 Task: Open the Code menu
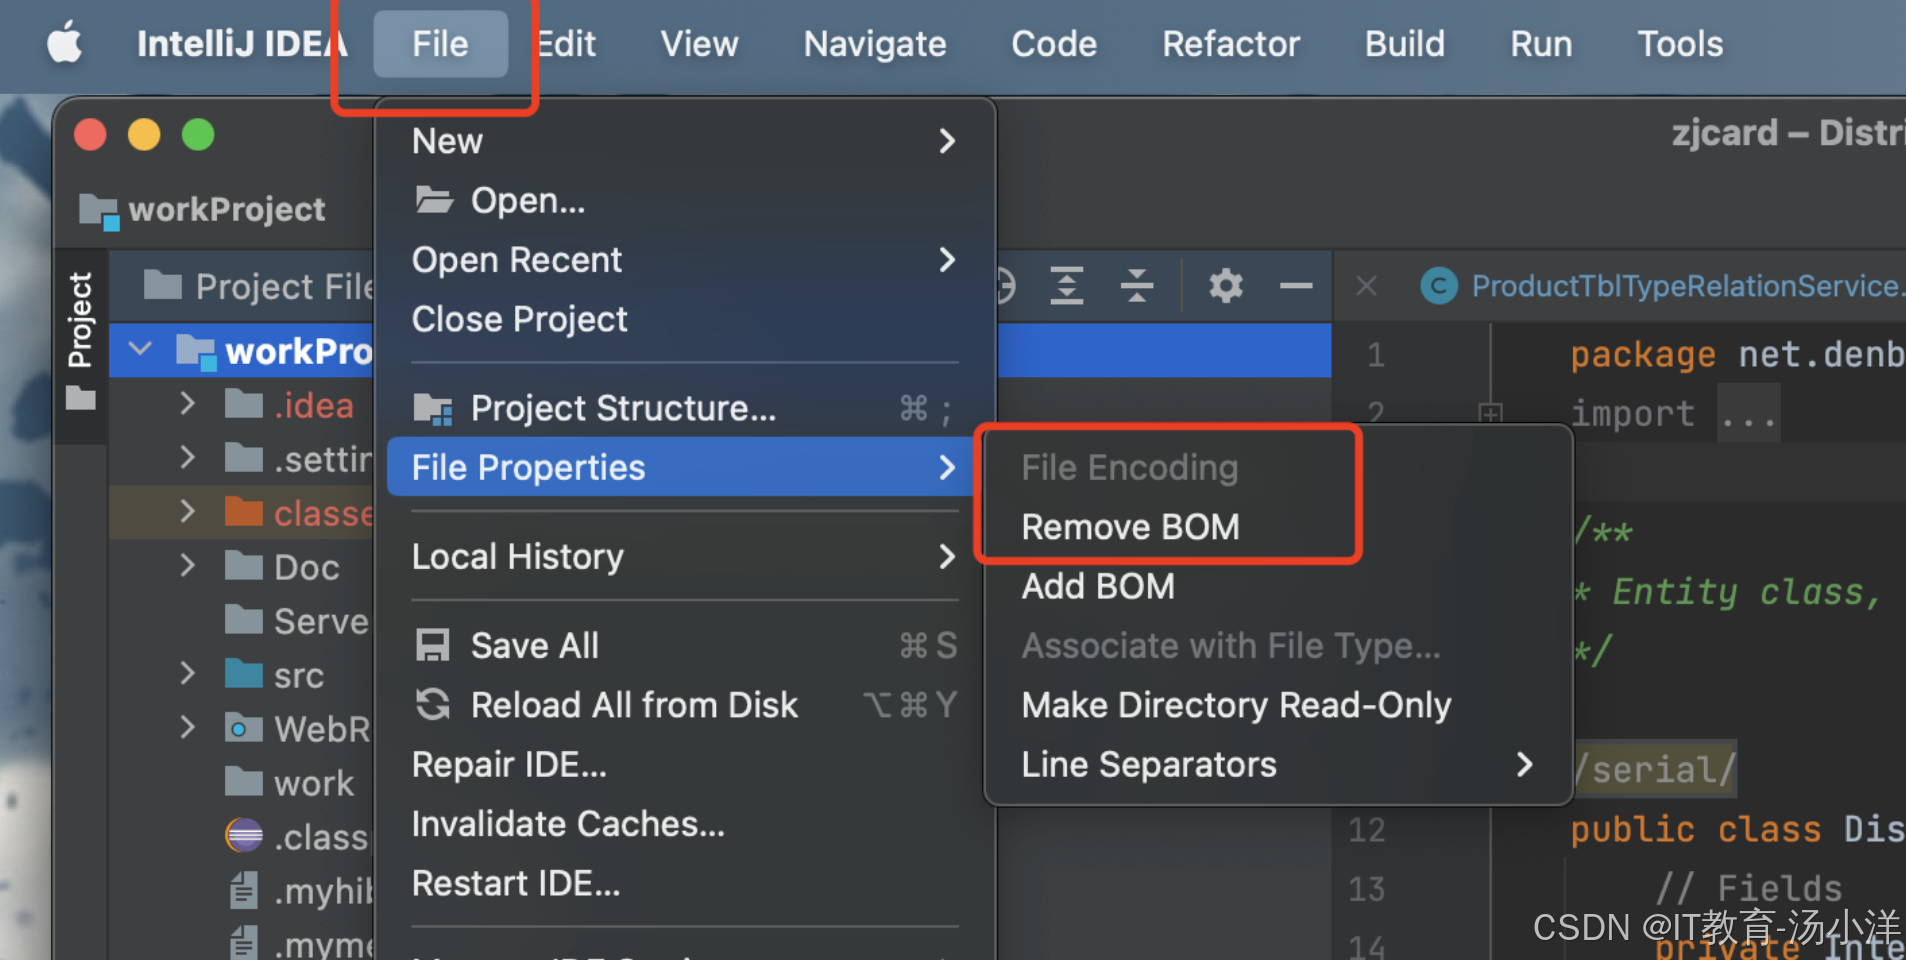tap(1054, 44)
